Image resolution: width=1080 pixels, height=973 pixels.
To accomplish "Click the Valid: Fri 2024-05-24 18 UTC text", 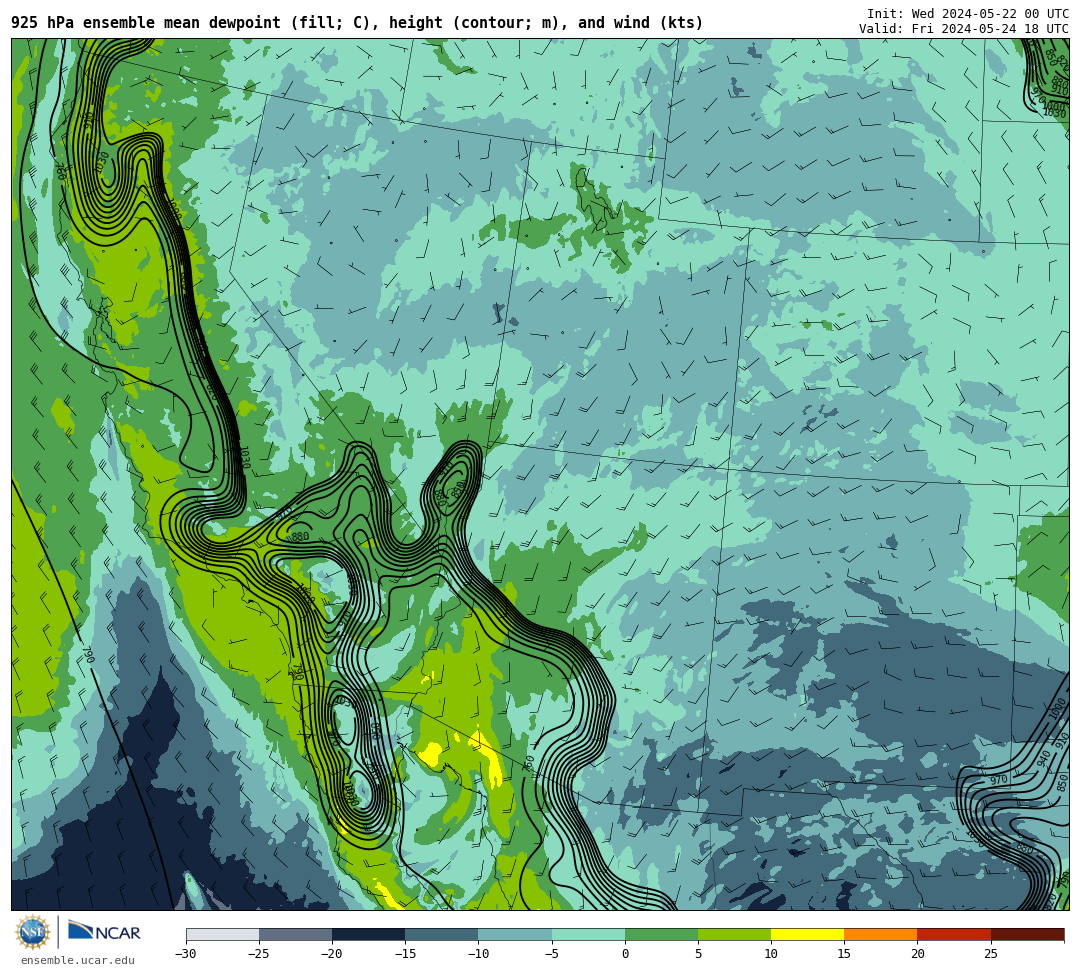I will coord(964,28).
